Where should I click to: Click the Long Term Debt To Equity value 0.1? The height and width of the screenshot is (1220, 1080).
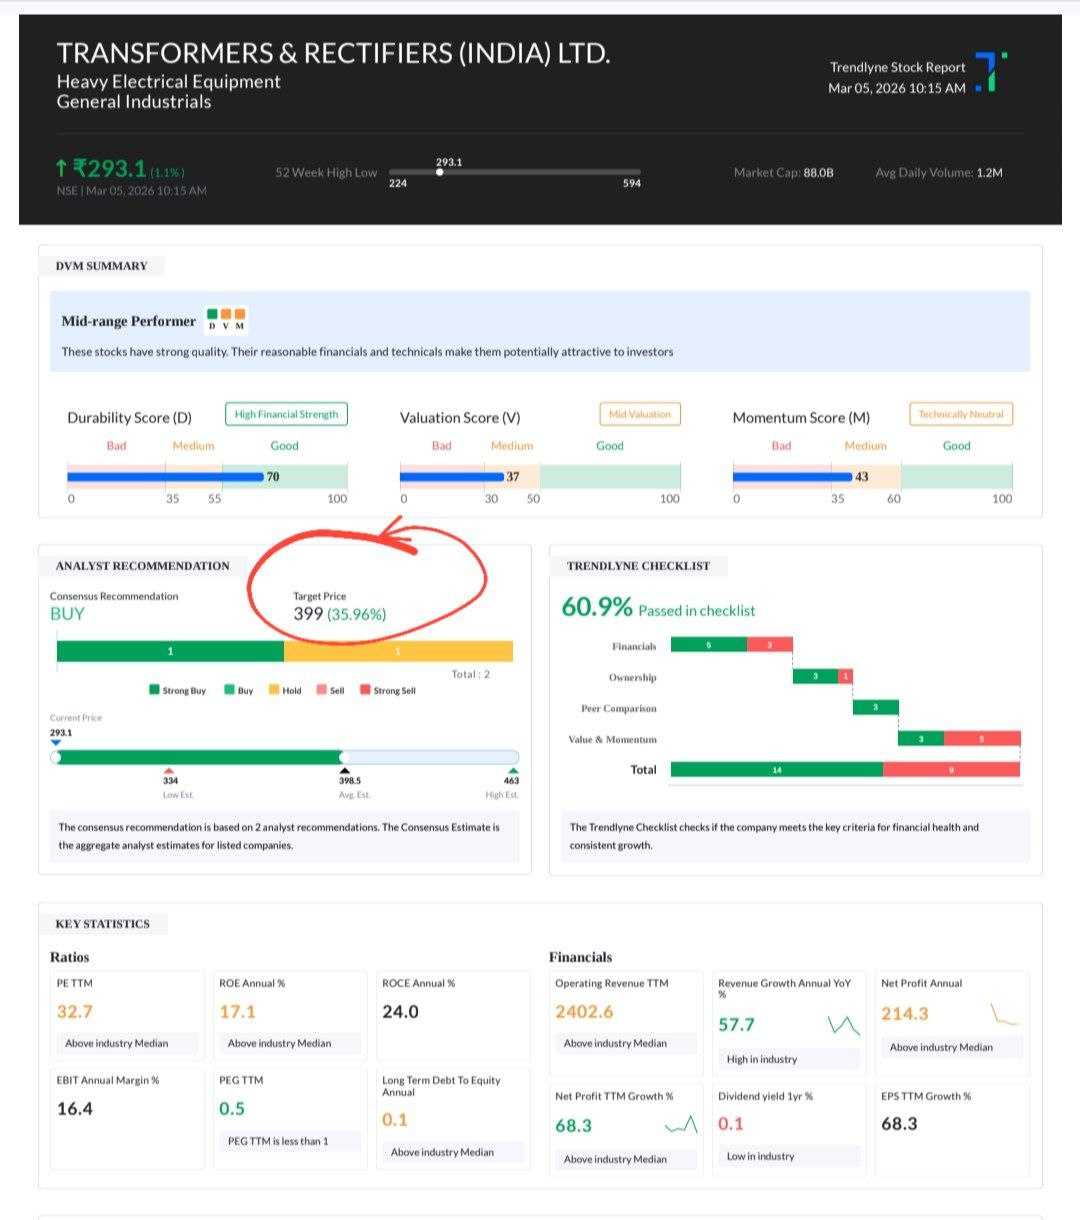tap(395, 1120)
